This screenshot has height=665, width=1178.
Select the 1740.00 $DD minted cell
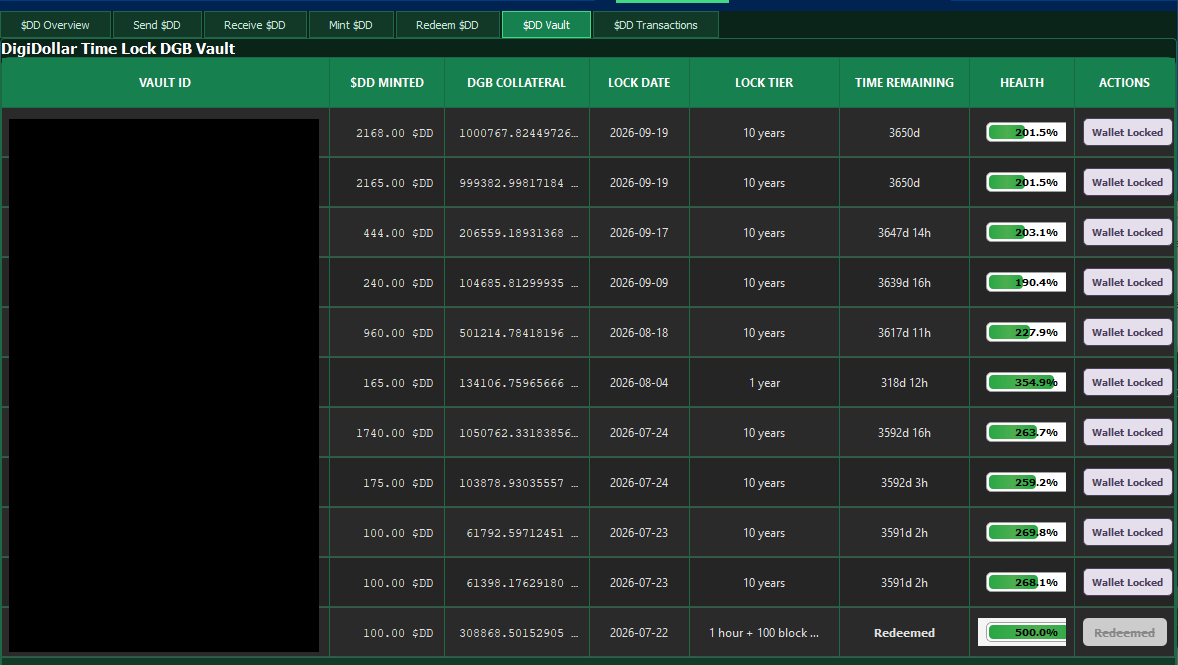pyautogui.click(x=387, y=433)
